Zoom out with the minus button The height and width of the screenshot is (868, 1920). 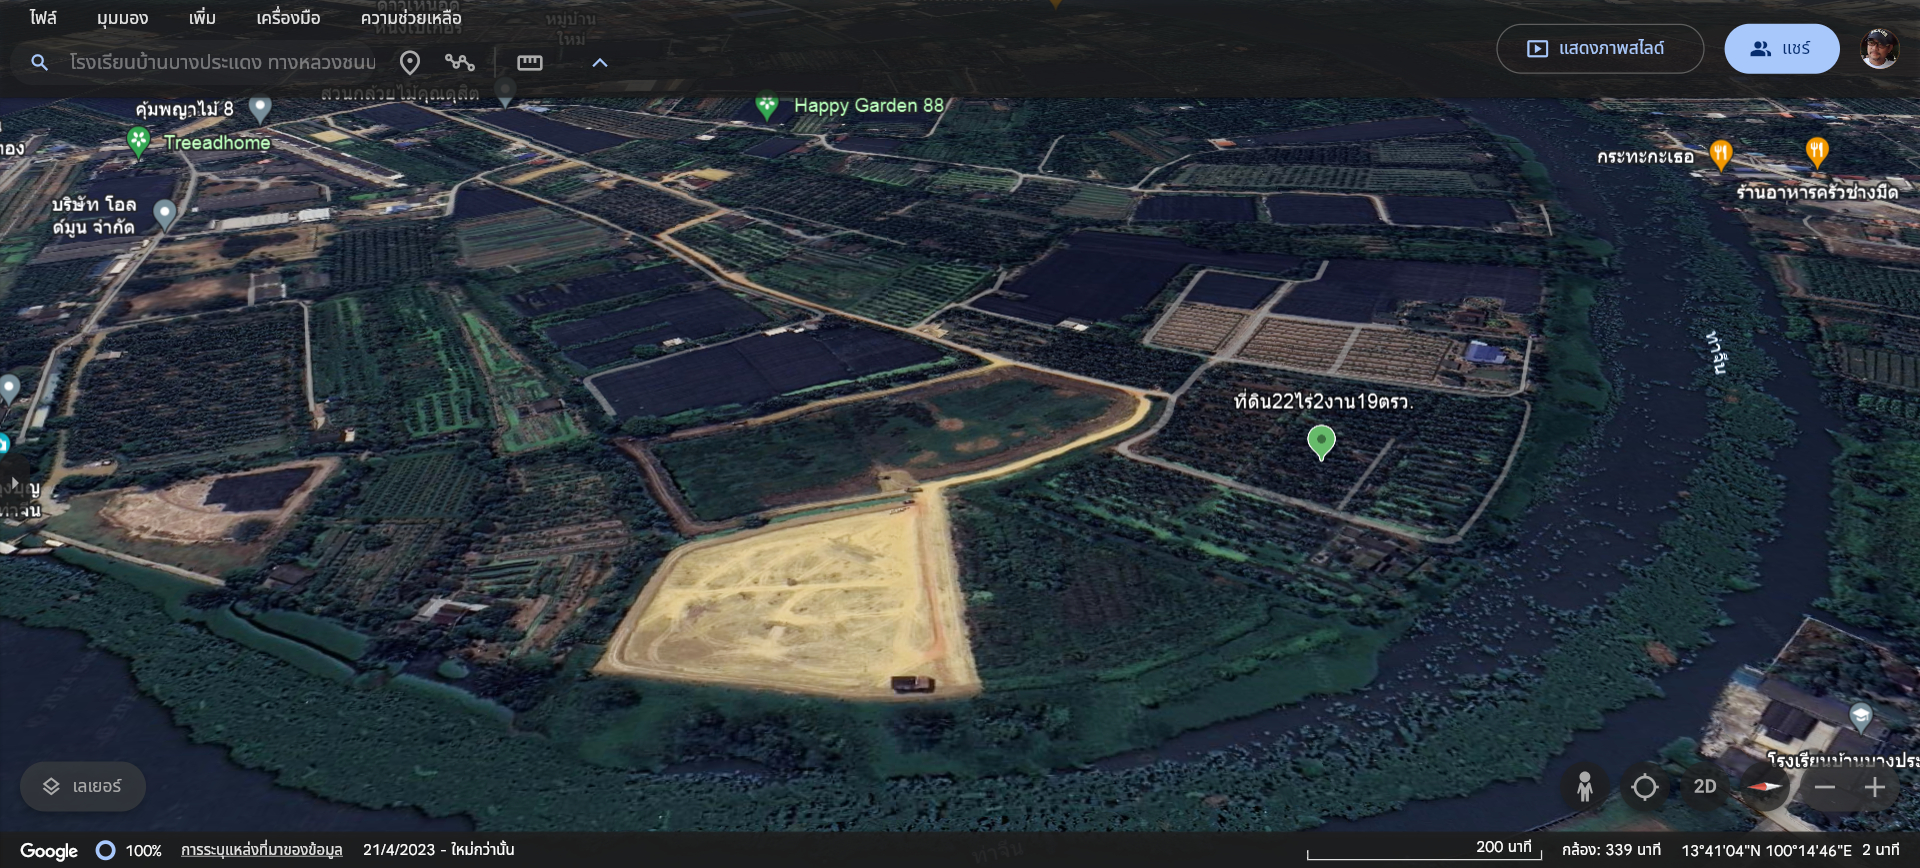tap(1825, 787)
